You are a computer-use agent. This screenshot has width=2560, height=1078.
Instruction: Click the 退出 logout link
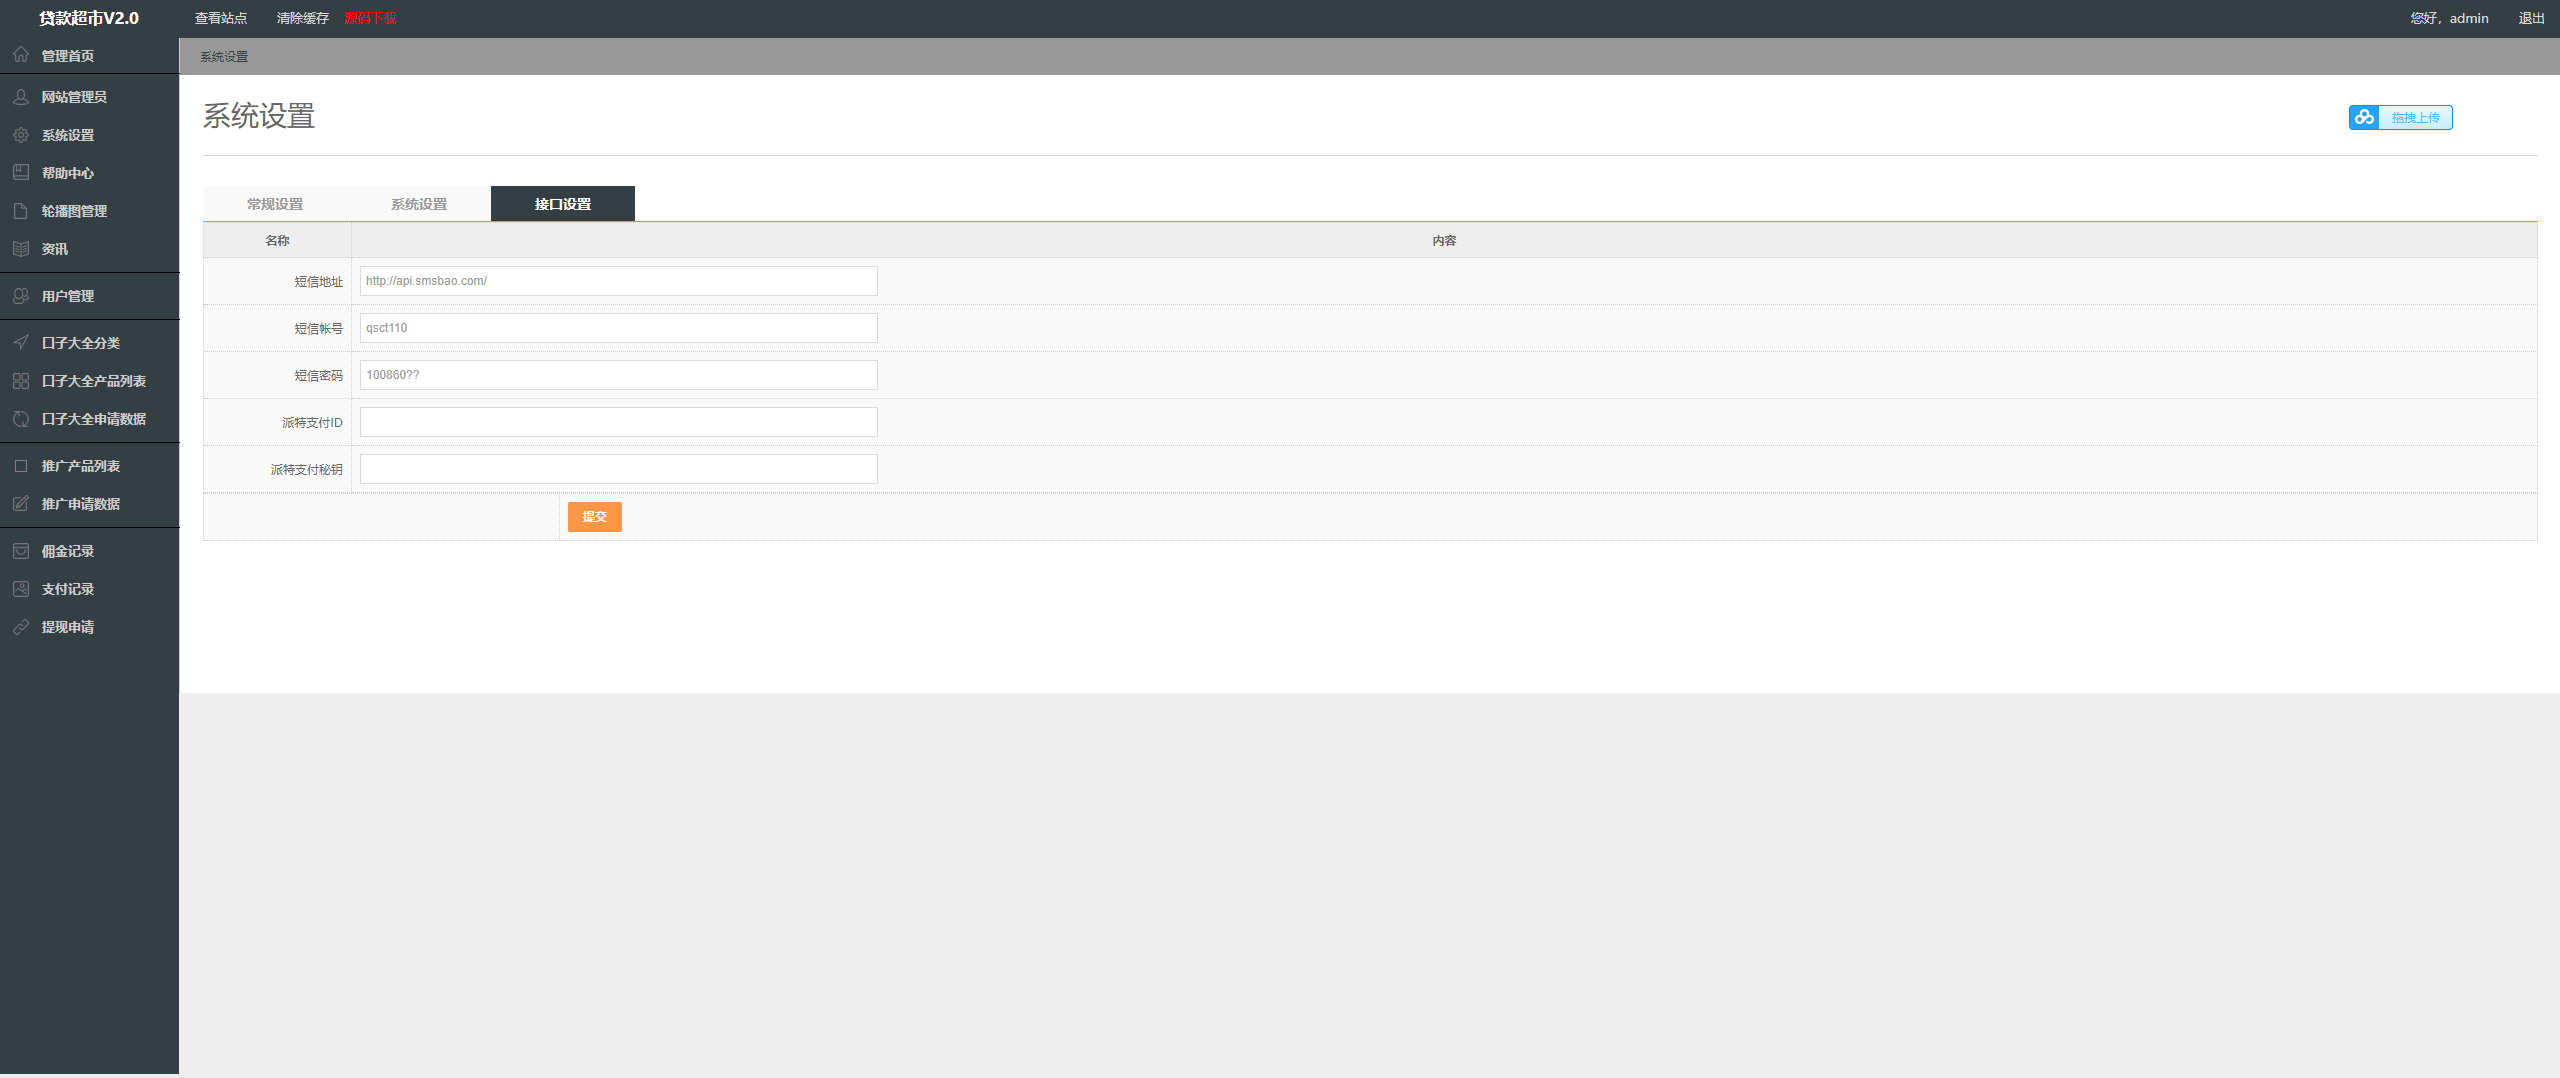[2531, 18]
